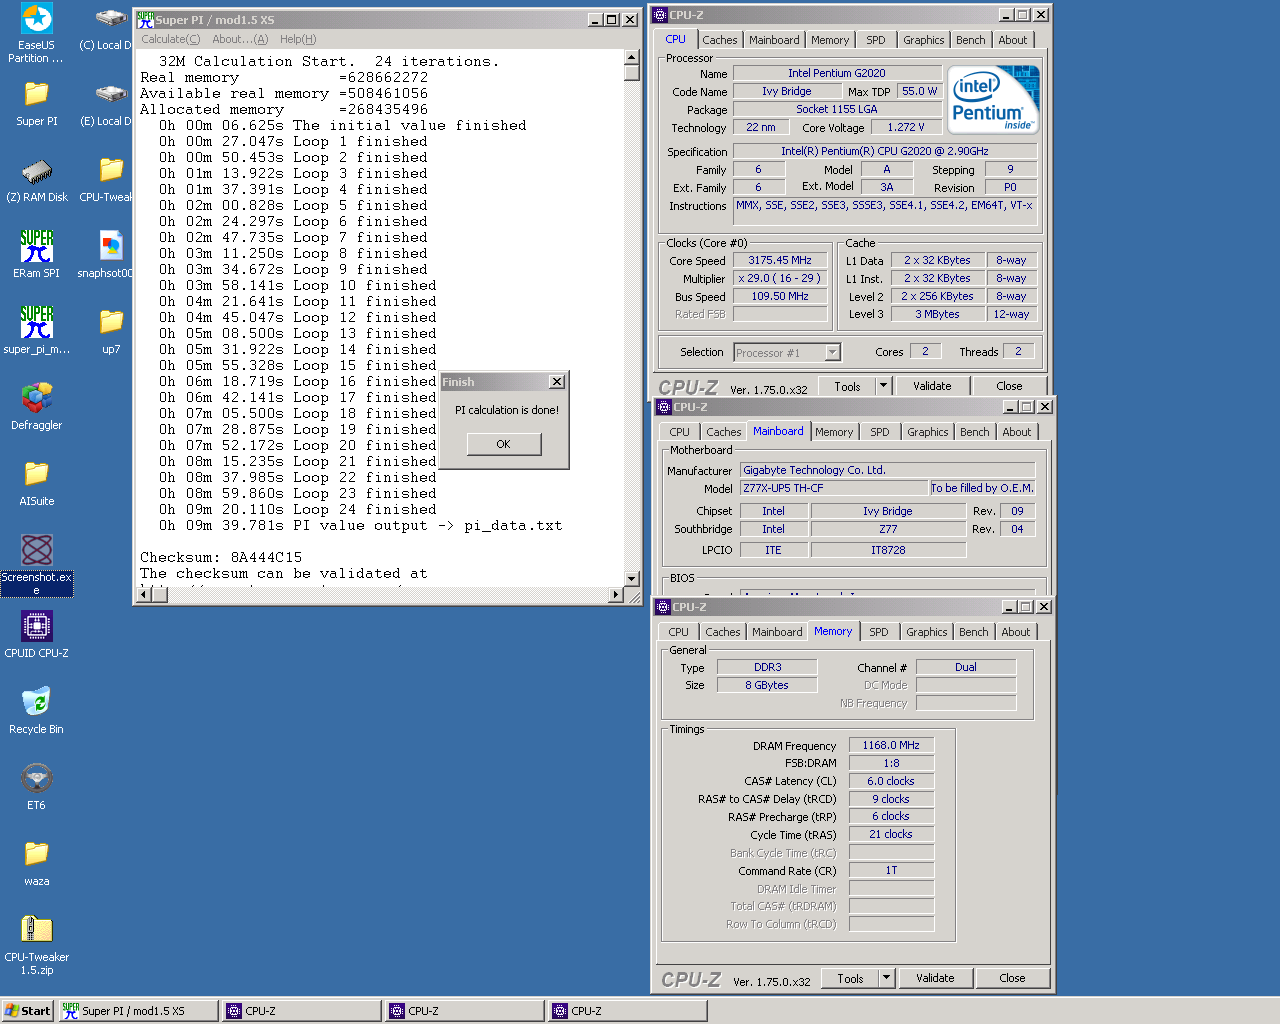Open the (E) Local Disk shortcut

point(111,95)
